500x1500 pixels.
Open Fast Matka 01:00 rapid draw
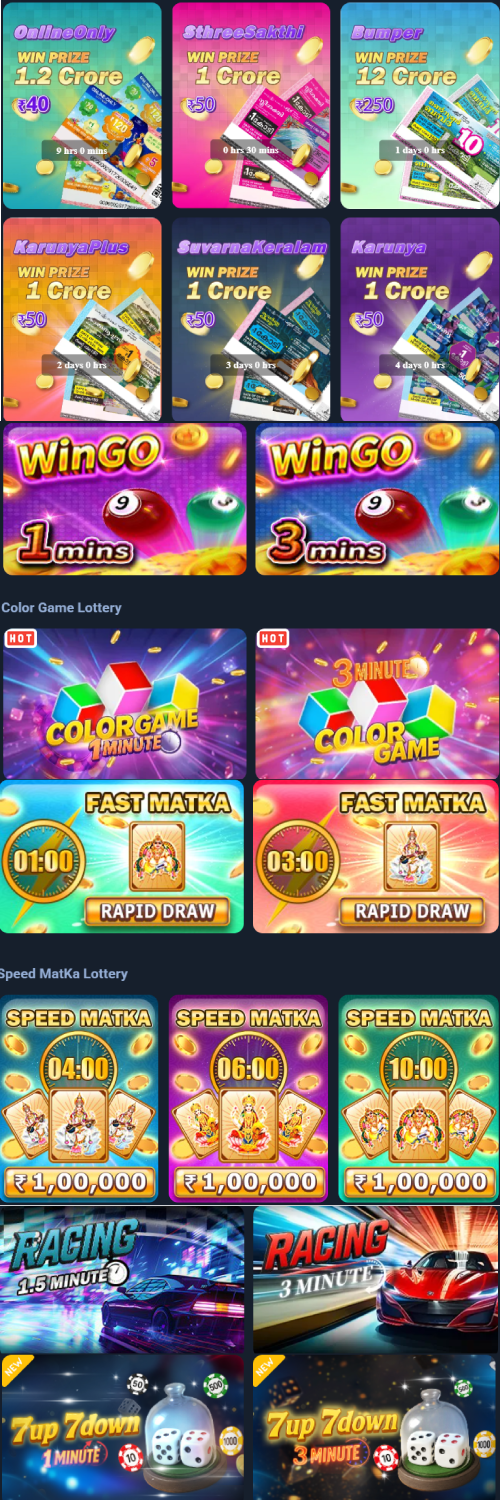coord(122,857)
